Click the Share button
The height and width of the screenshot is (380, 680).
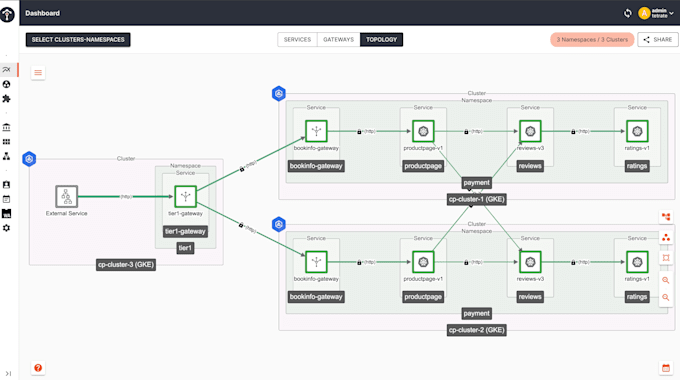click(657, 39)
